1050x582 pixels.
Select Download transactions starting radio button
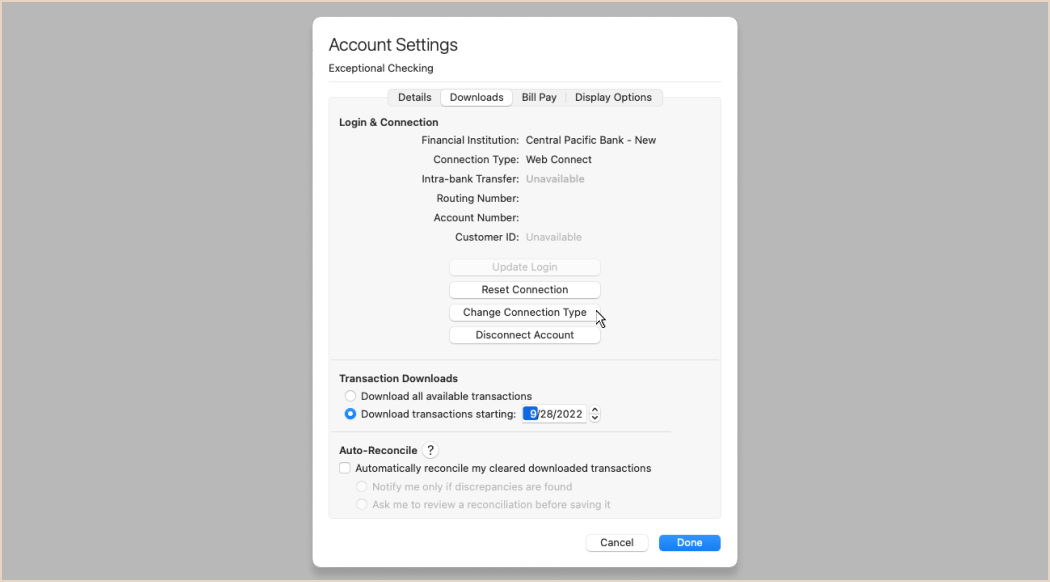(350, 414)
